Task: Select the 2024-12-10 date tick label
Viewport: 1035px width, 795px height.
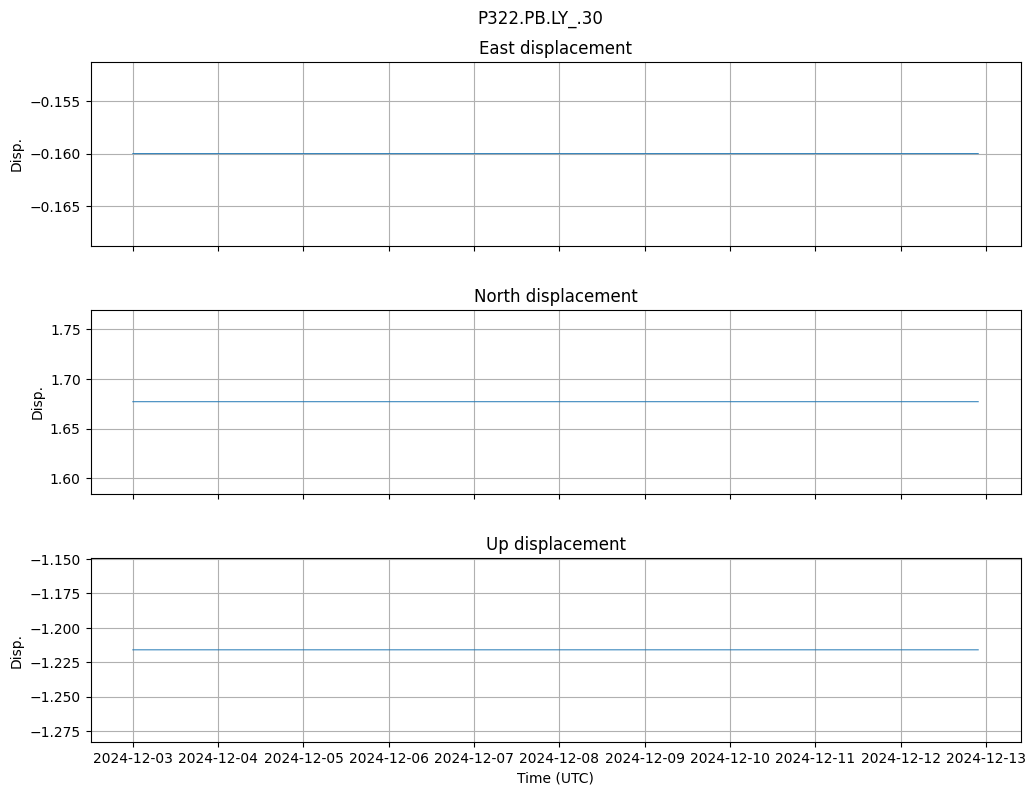Action: click(x=730, y=758)
